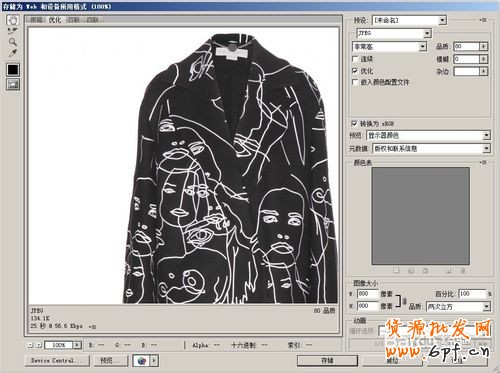
Task: Toggle the 转换为 sRGB checkbox
Action: pos(354,124)
